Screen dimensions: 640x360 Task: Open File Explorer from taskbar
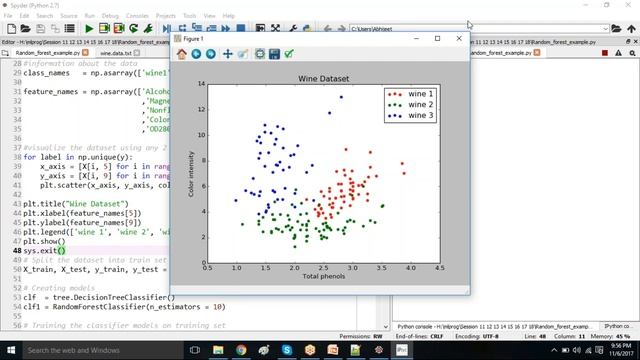pos(218,350)
